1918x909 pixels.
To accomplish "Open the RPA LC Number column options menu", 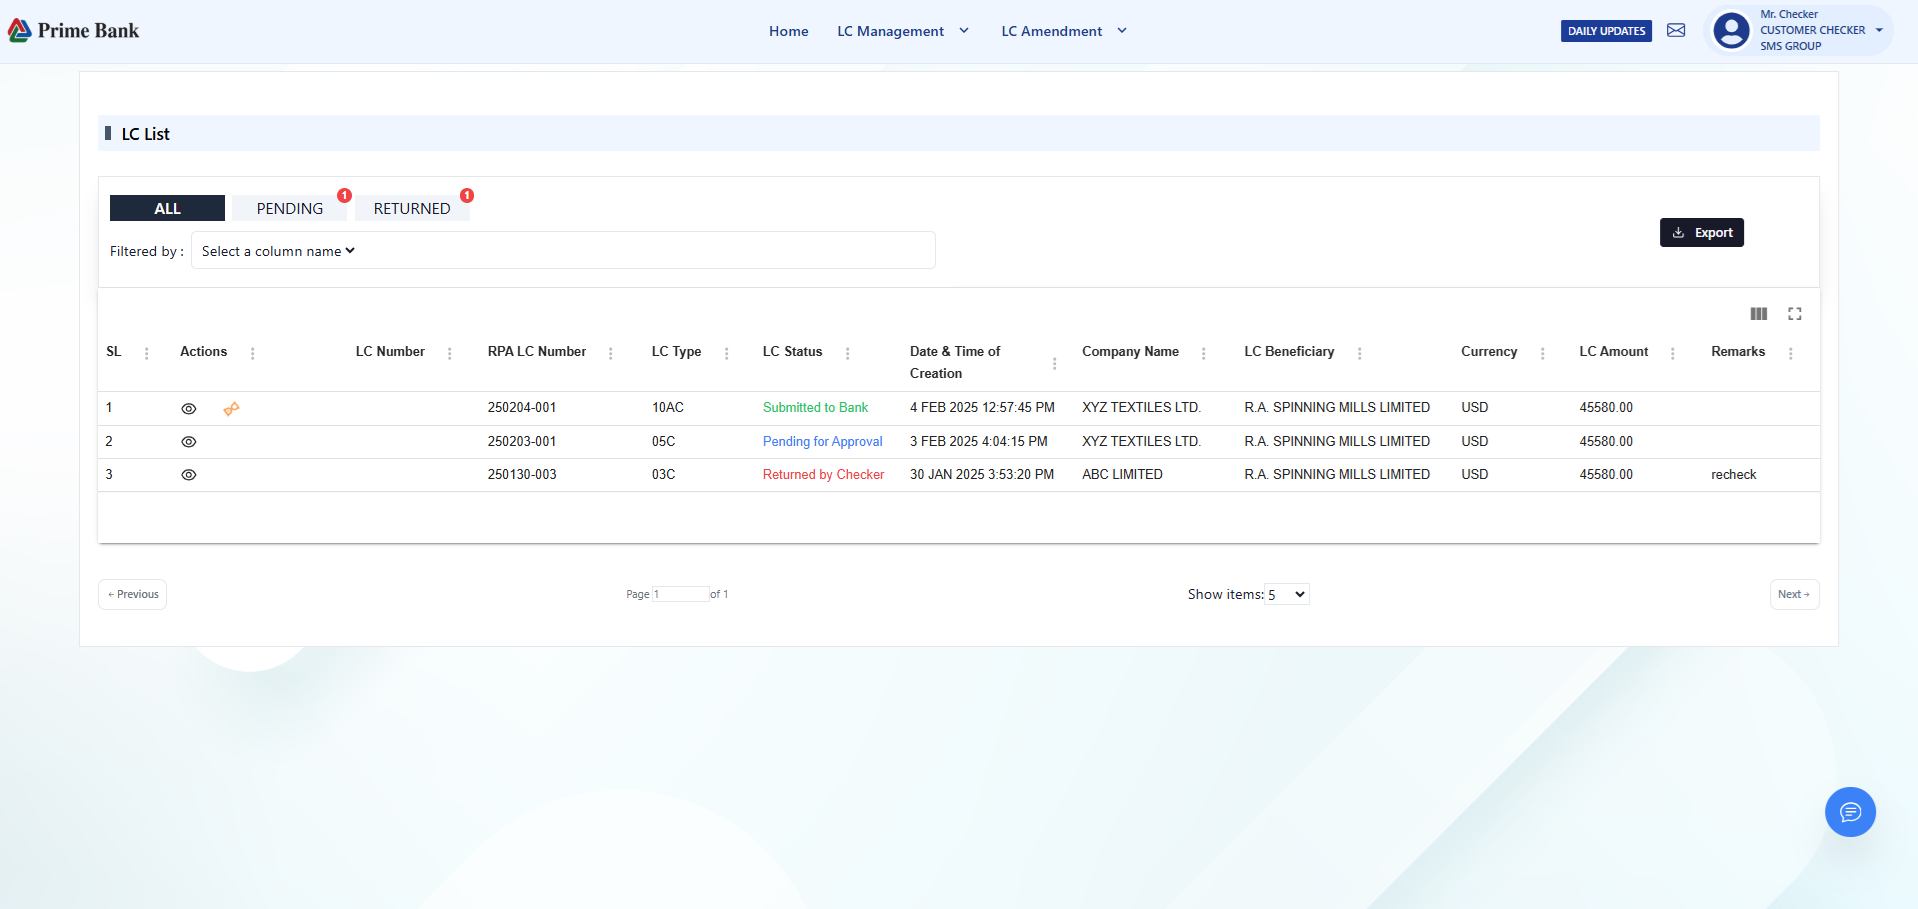I will 610,353.
